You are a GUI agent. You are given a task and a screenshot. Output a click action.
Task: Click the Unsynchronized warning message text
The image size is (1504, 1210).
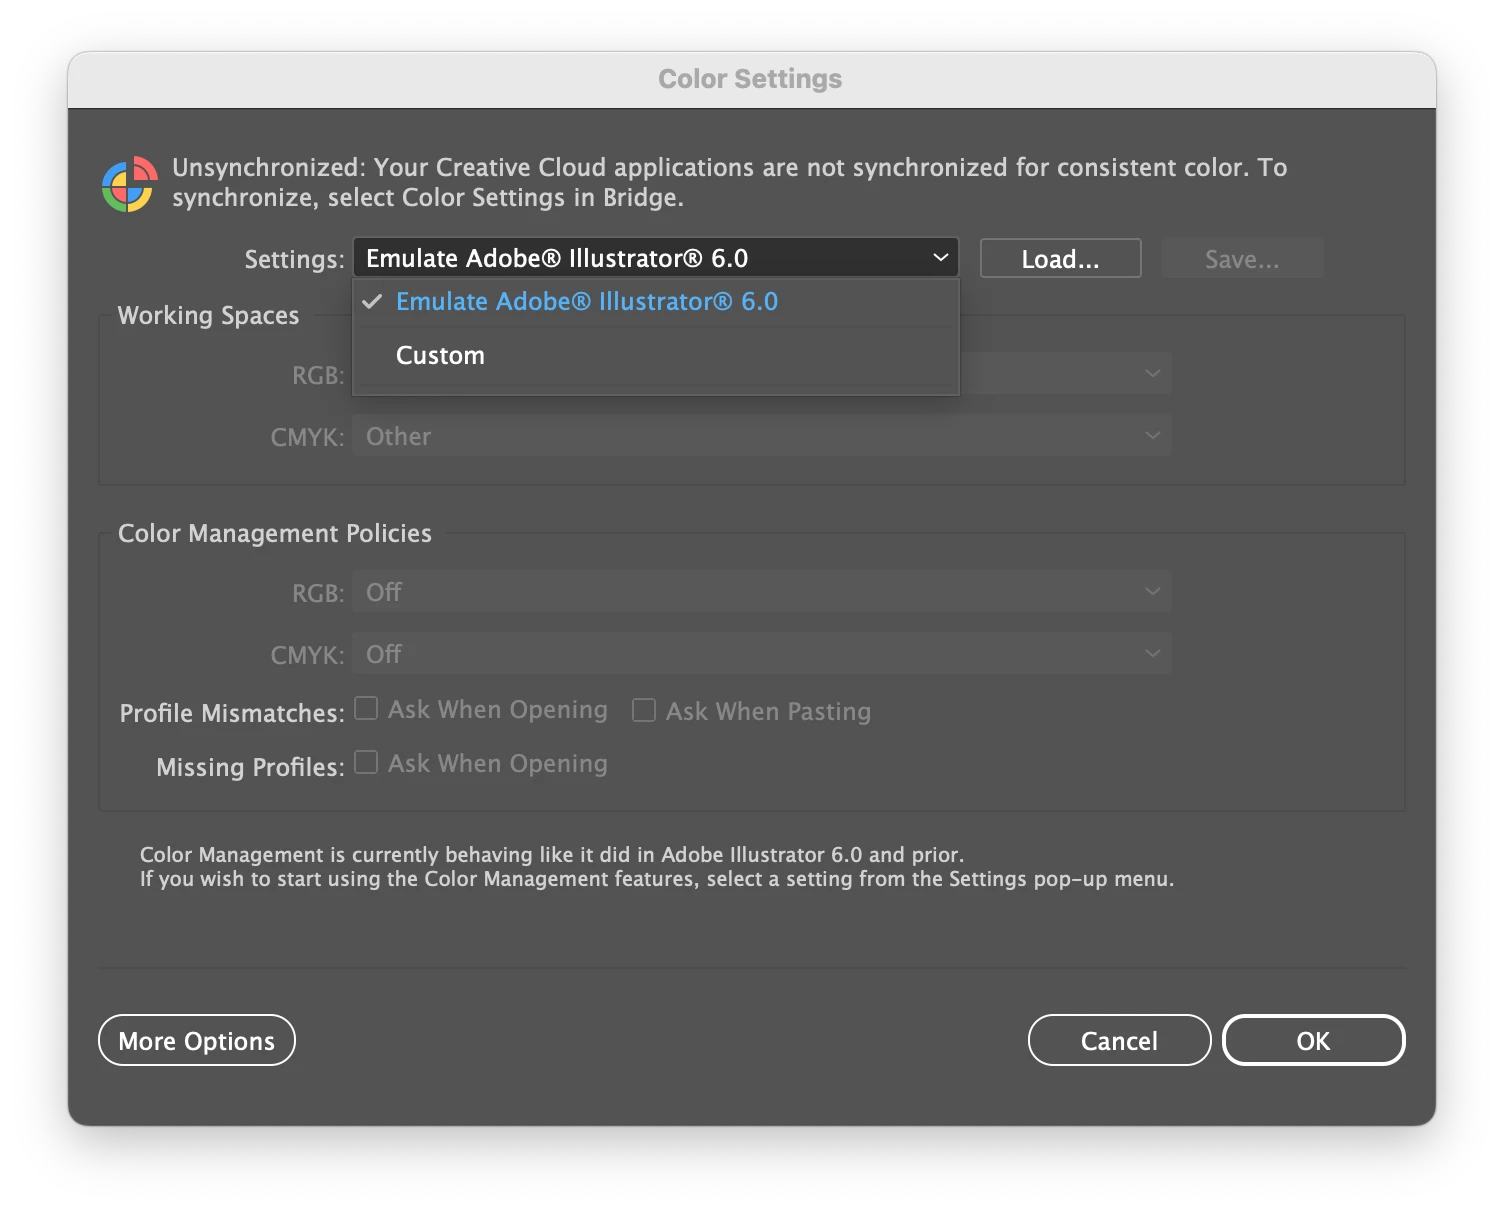click(729, 182)
